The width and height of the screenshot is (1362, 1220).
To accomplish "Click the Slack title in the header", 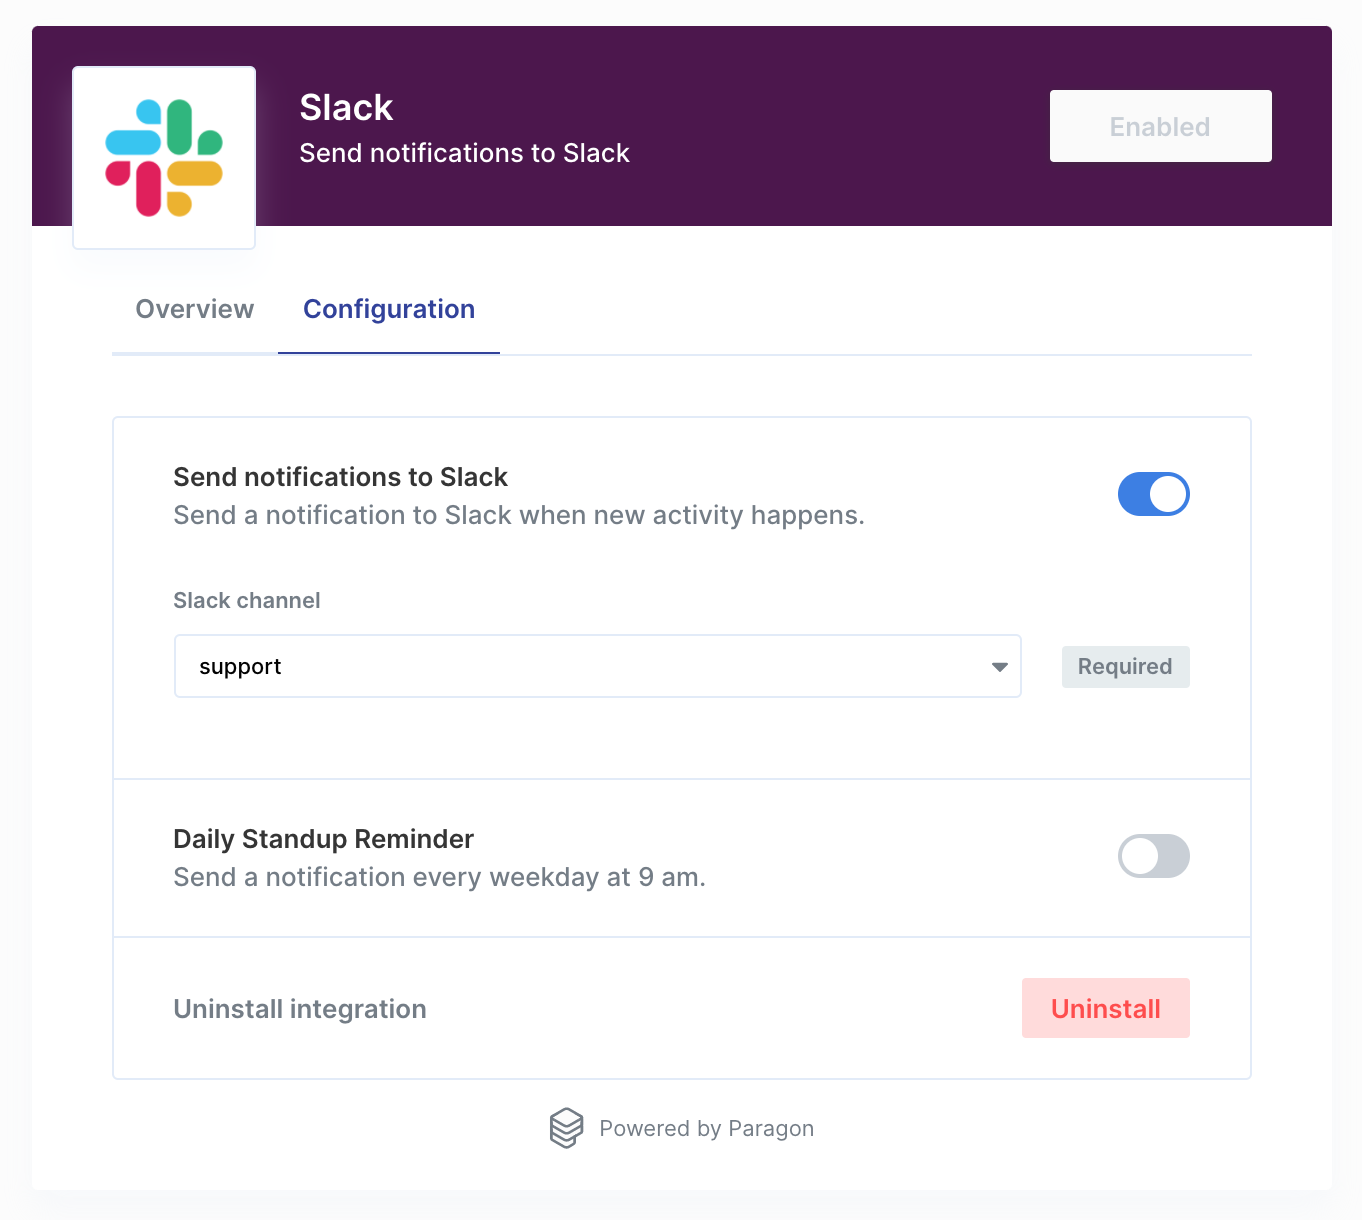I will tap(346, 108).
